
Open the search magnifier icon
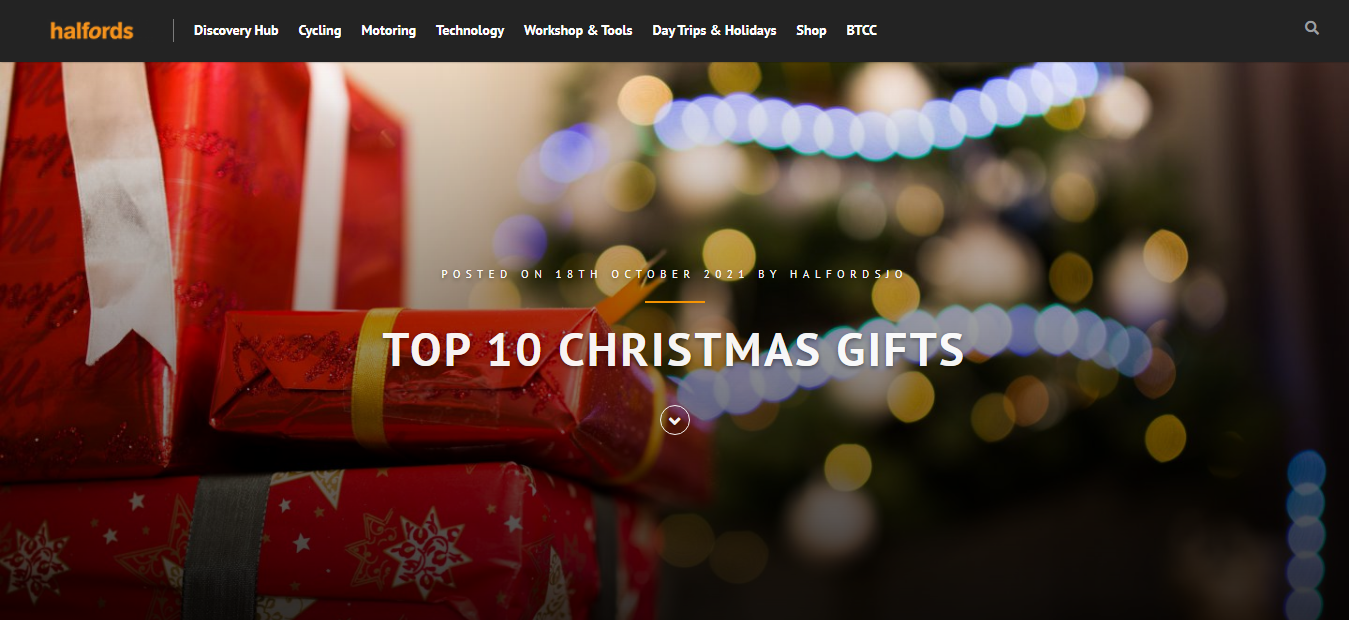(x=1312, y=29)
